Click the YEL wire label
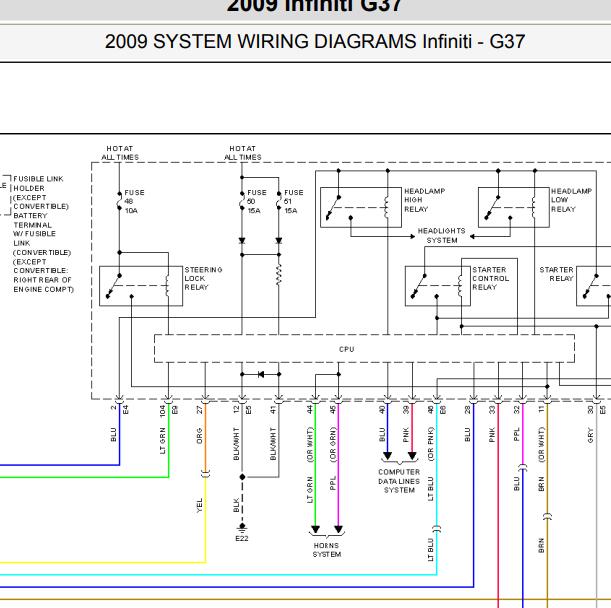 [200, 505]
